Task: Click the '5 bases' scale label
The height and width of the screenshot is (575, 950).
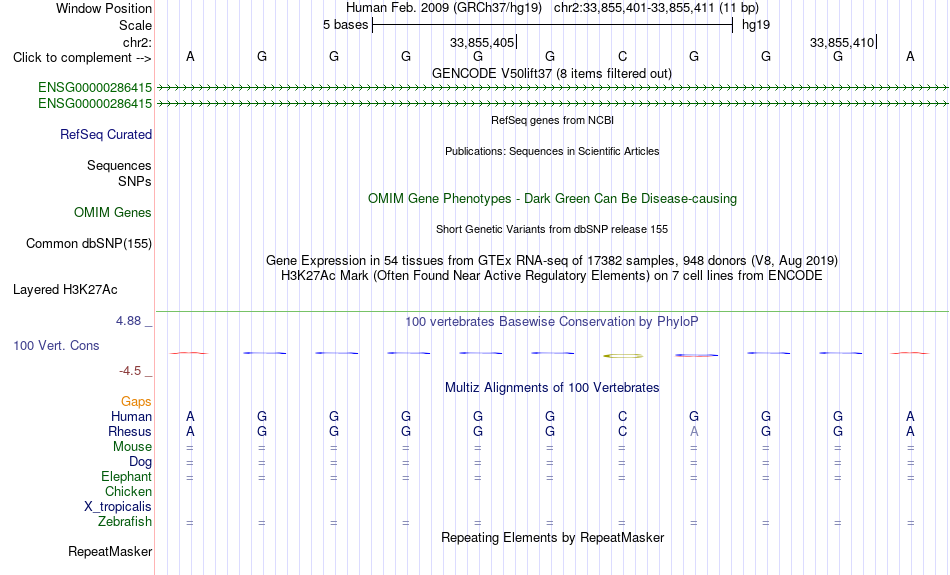Action: 345,25
